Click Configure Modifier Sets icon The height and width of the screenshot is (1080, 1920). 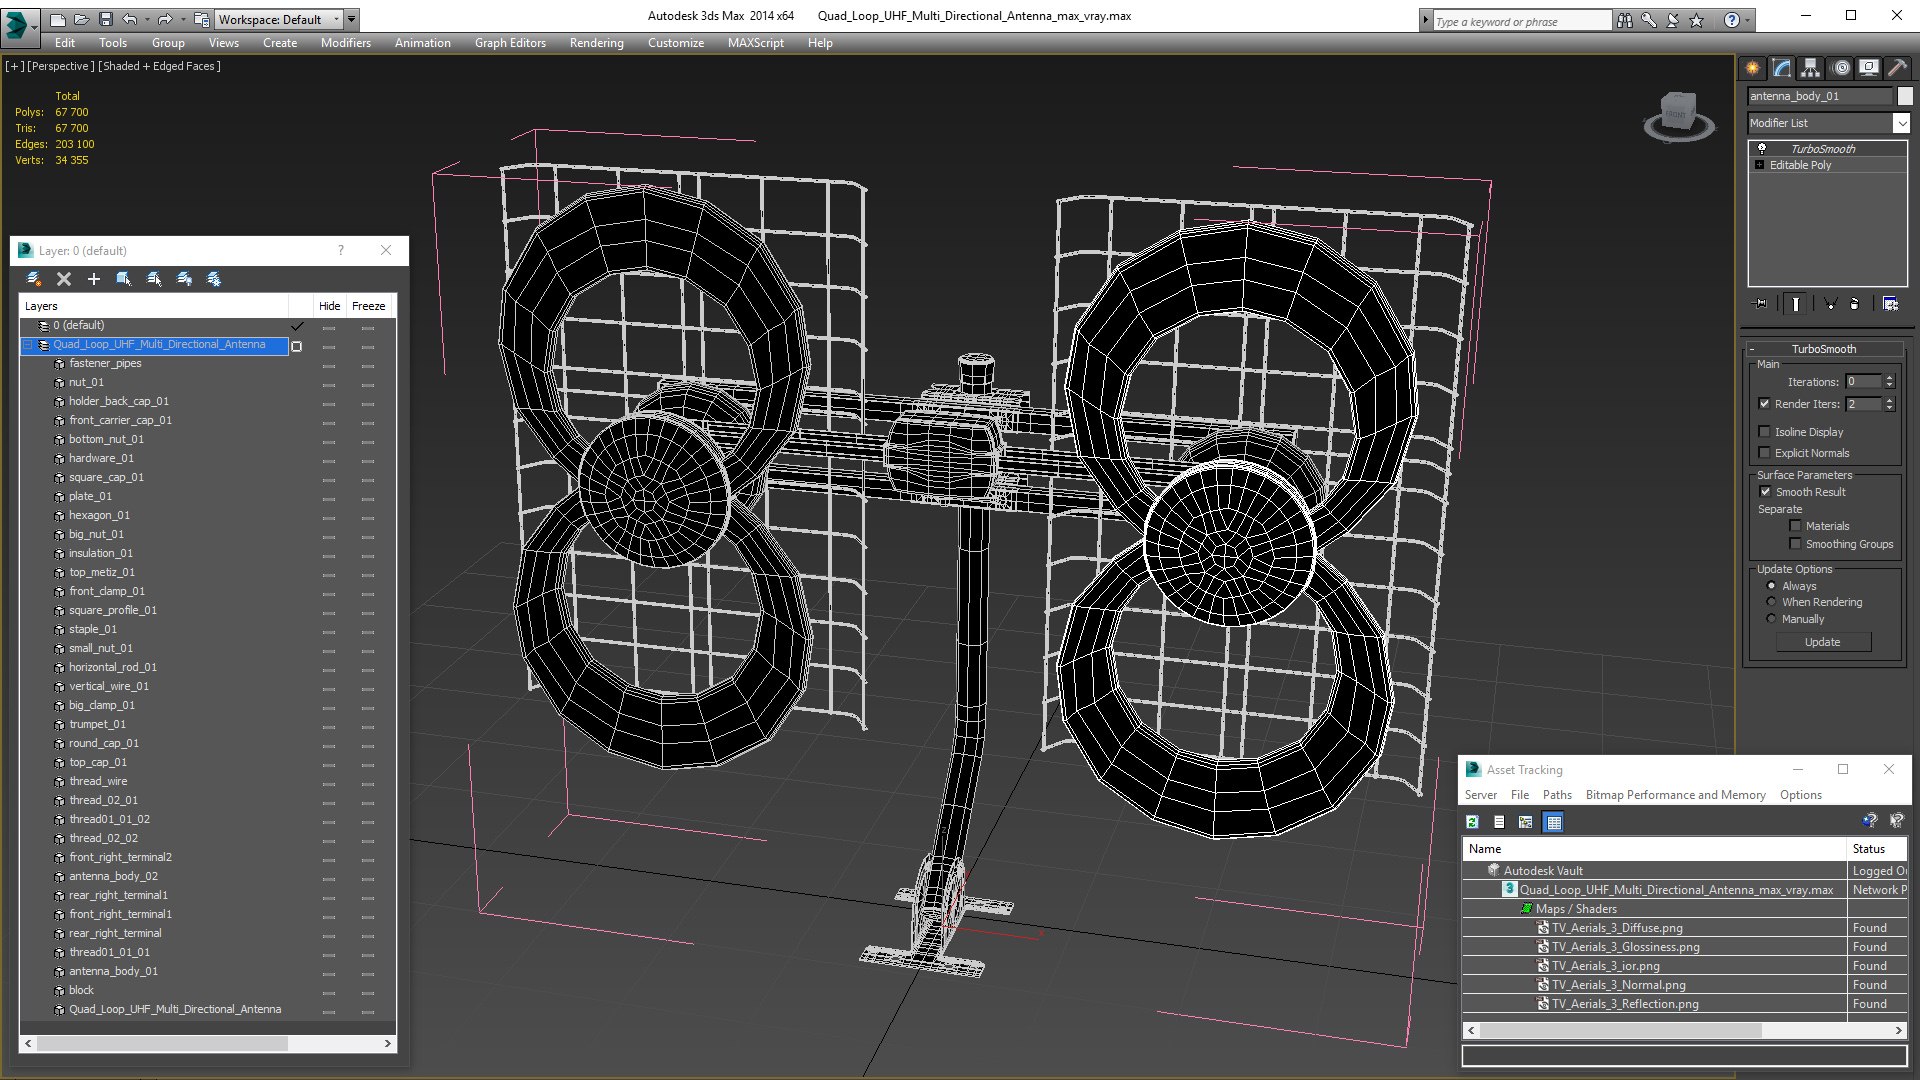tap(1890, 304)
